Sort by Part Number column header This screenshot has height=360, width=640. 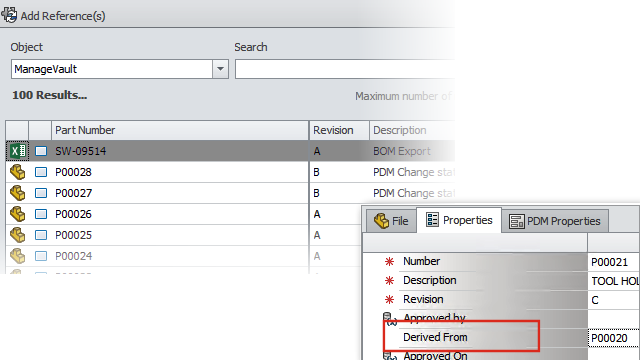(180, 130)
